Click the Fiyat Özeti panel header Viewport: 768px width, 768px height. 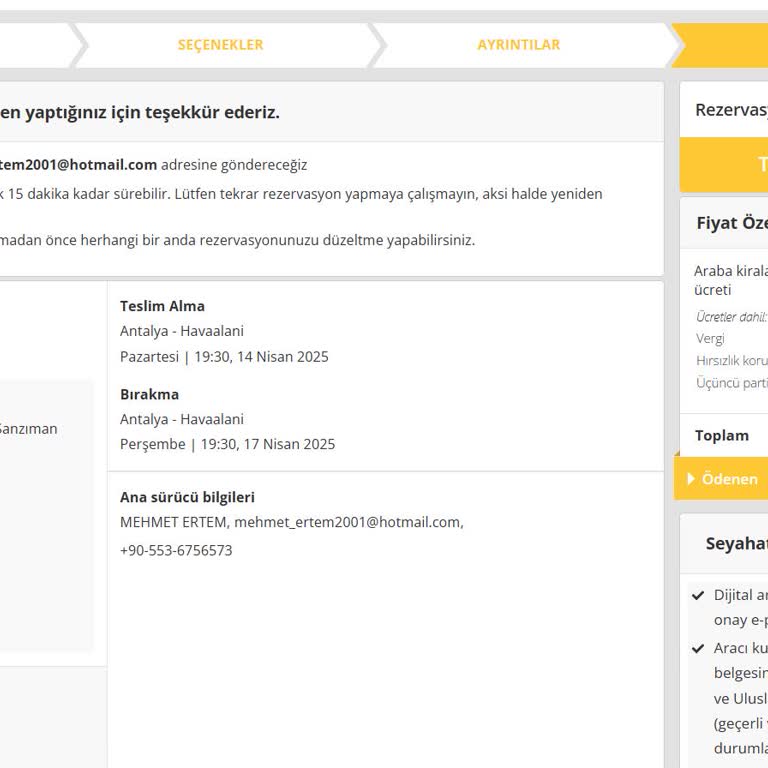click(731, 223)
